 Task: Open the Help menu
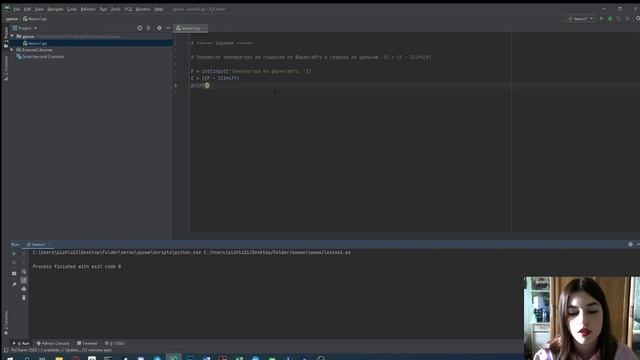(x=159, y=9)
